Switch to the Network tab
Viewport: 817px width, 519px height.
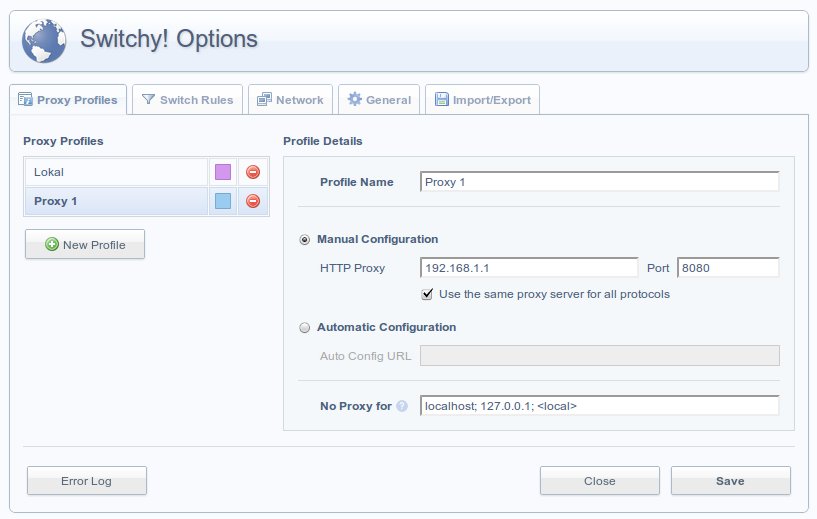(x=290, y=100)
